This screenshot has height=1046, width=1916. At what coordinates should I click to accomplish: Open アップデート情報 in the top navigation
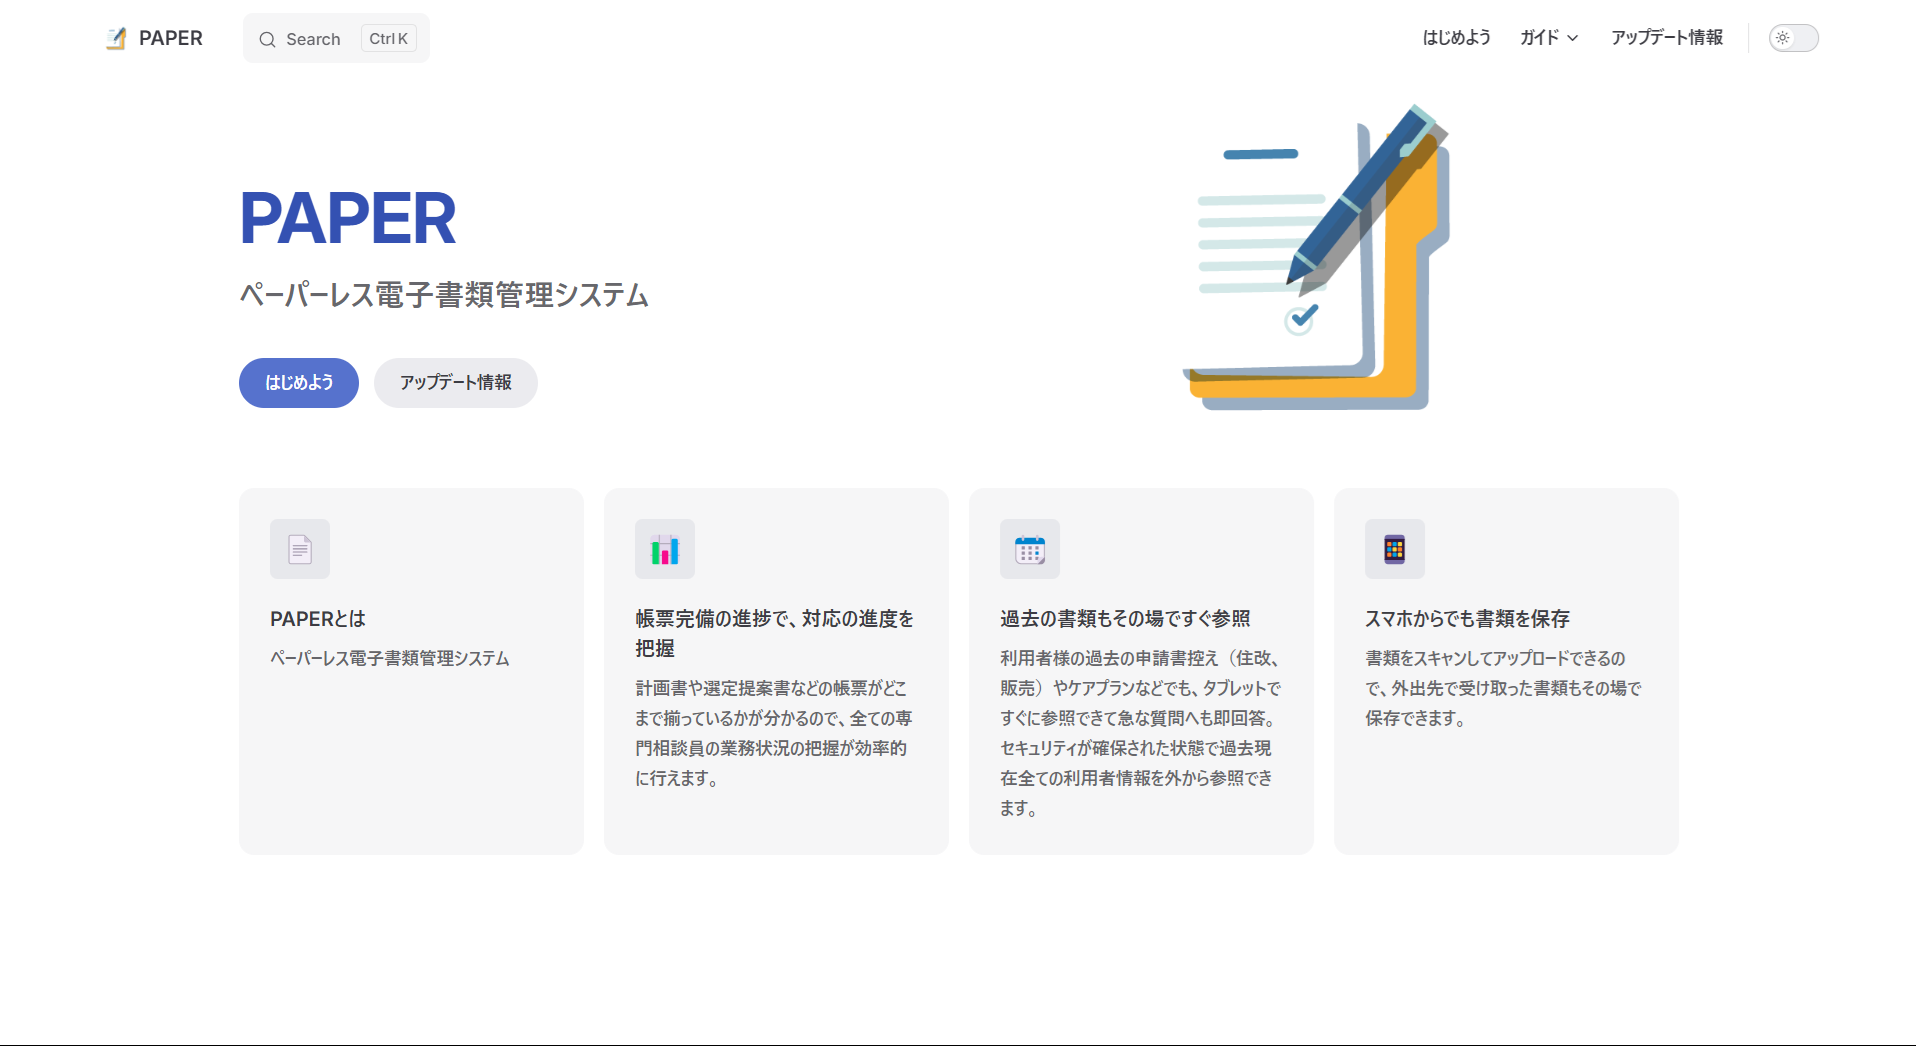tap(1666, 38)
